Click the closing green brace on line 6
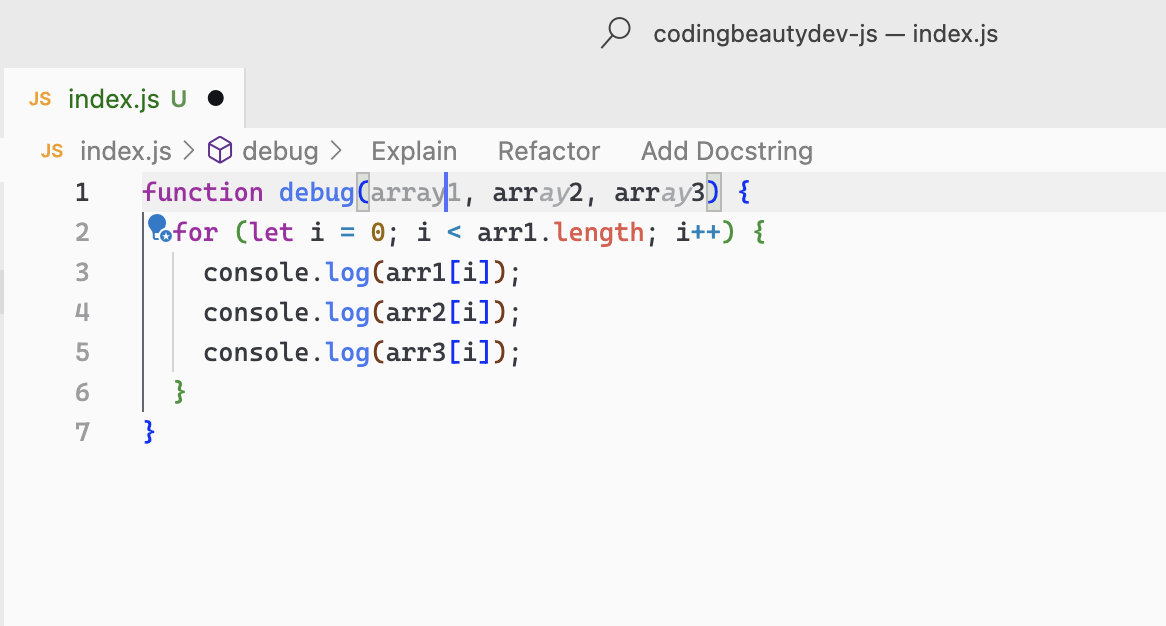The image size is (1166, 626). 179,392
